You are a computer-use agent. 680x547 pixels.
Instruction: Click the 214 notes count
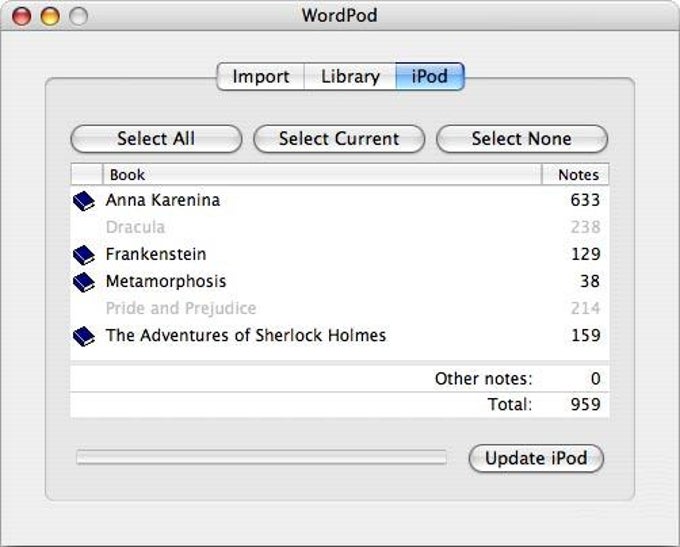(585, 308)
